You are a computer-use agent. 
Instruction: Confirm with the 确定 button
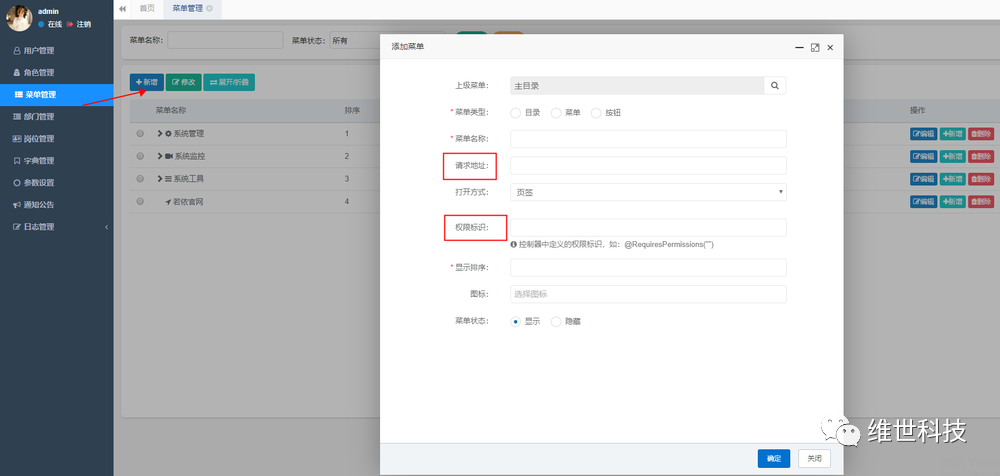tap(774, 458)
